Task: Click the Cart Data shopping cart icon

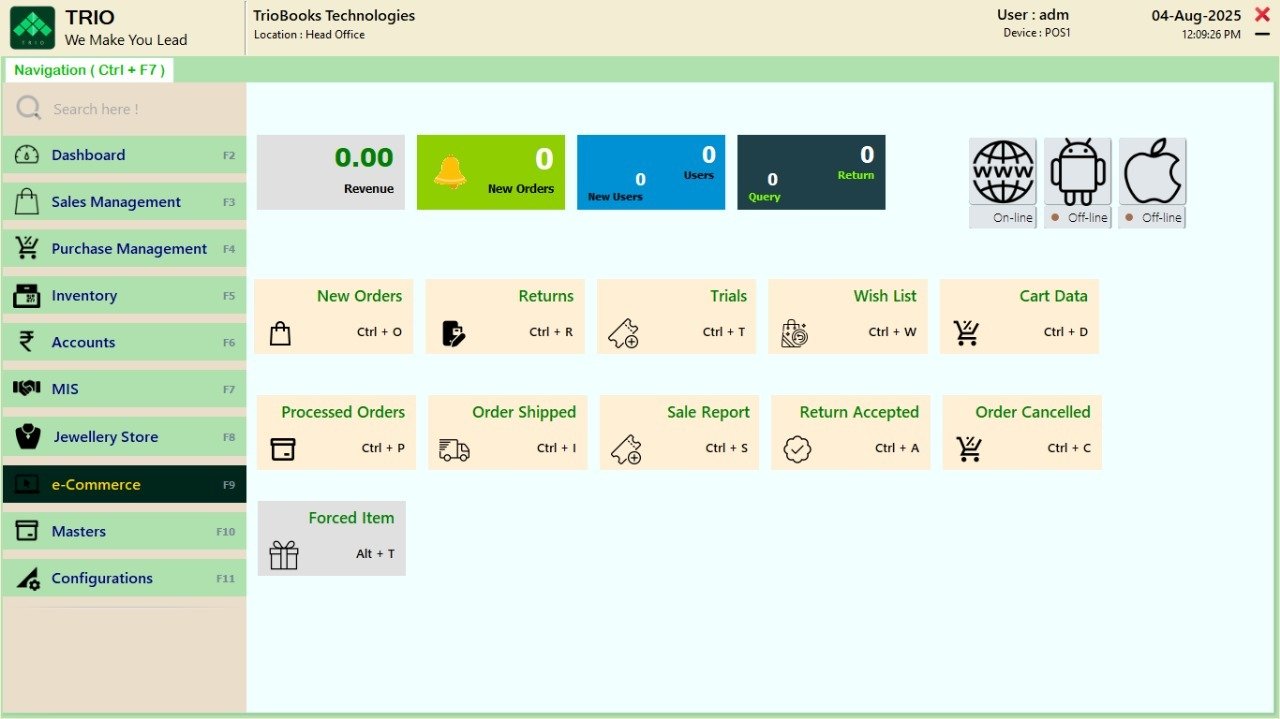Action: [966, 333]
